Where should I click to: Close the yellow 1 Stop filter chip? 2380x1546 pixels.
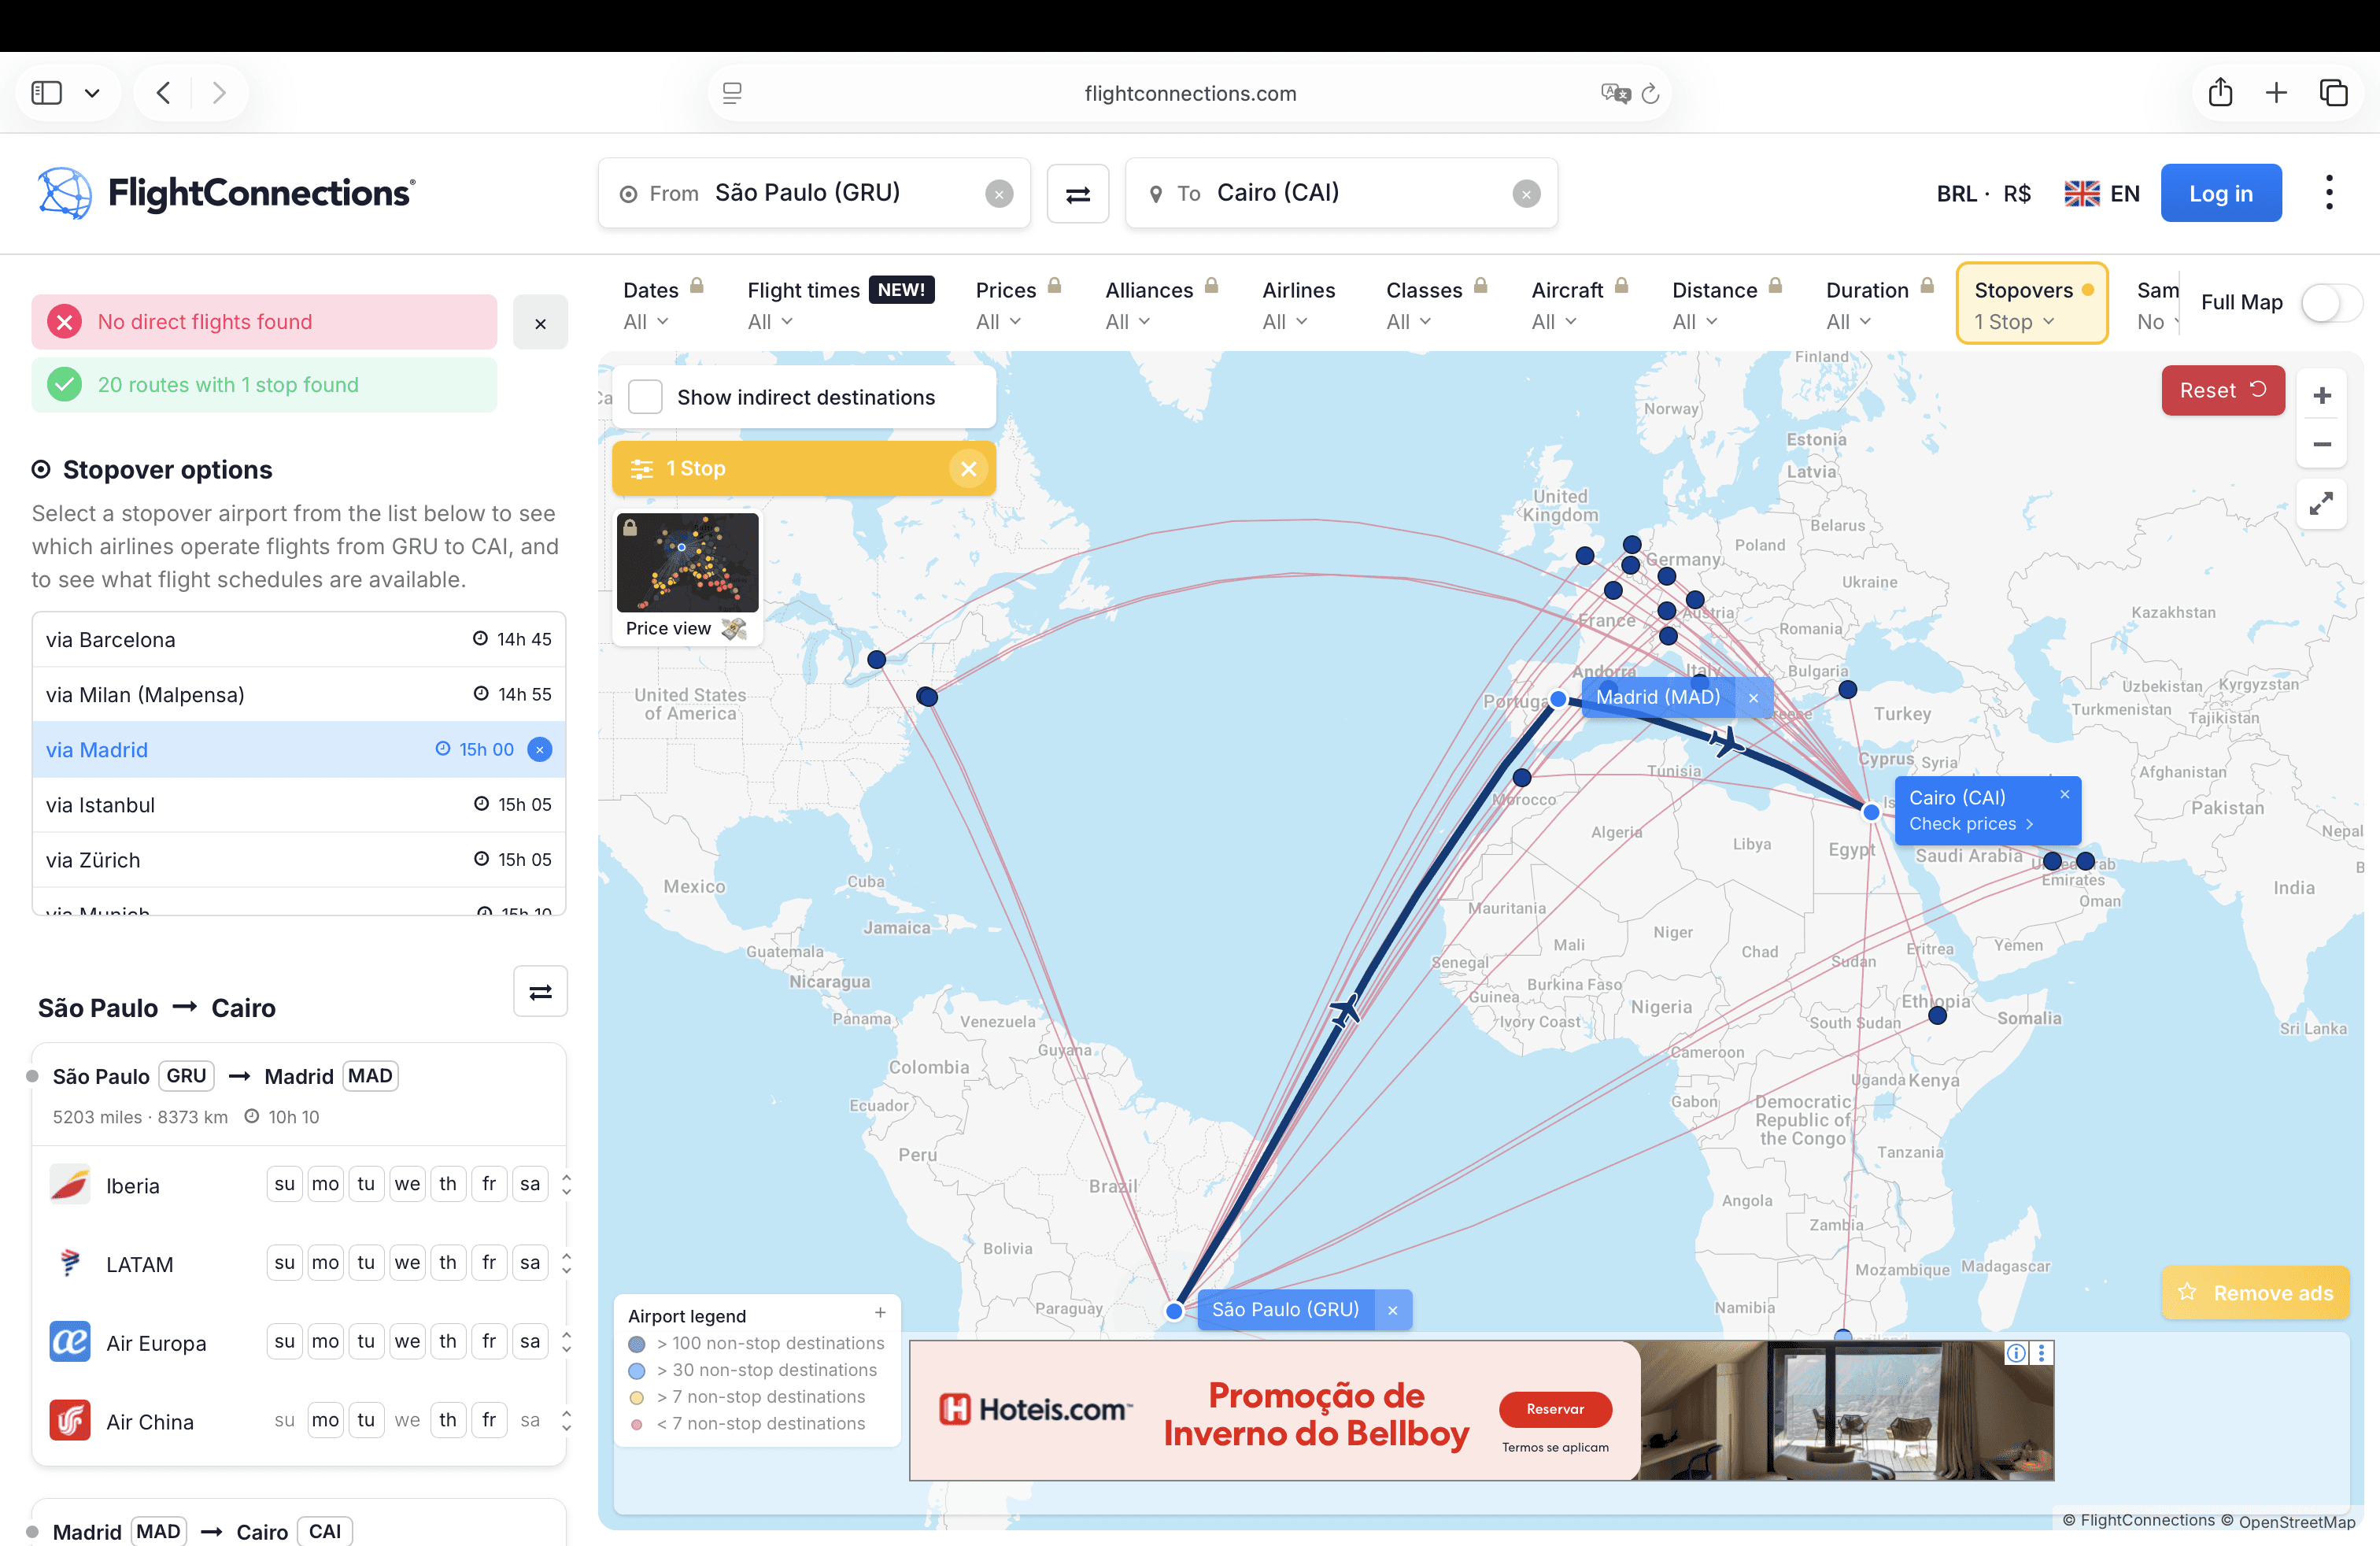click(x=968, y=469)
